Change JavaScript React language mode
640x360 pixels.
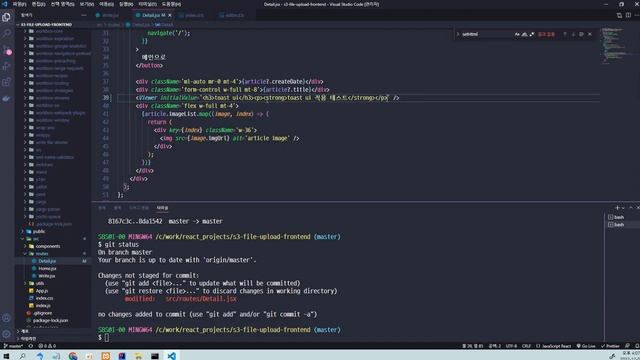click(553, 346)
